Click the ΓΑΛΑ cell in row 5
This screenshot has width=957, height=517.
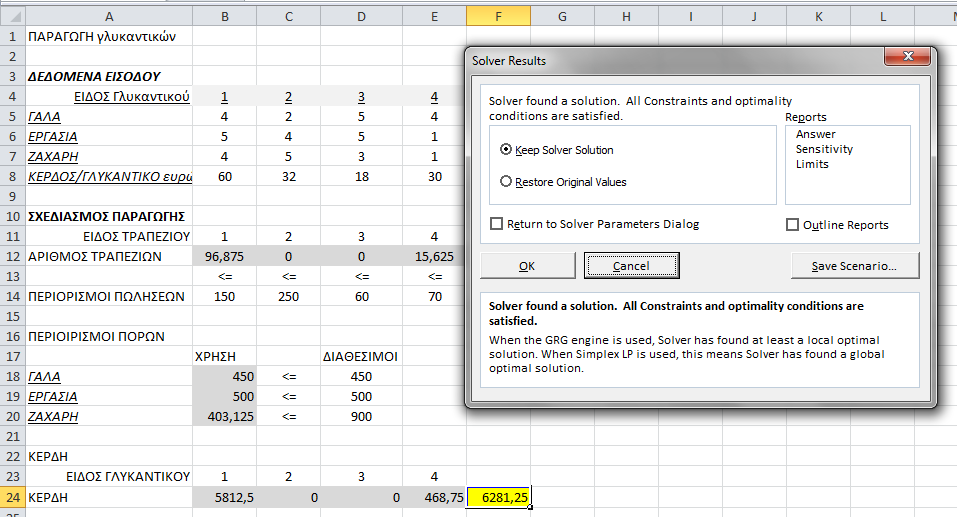109,117
